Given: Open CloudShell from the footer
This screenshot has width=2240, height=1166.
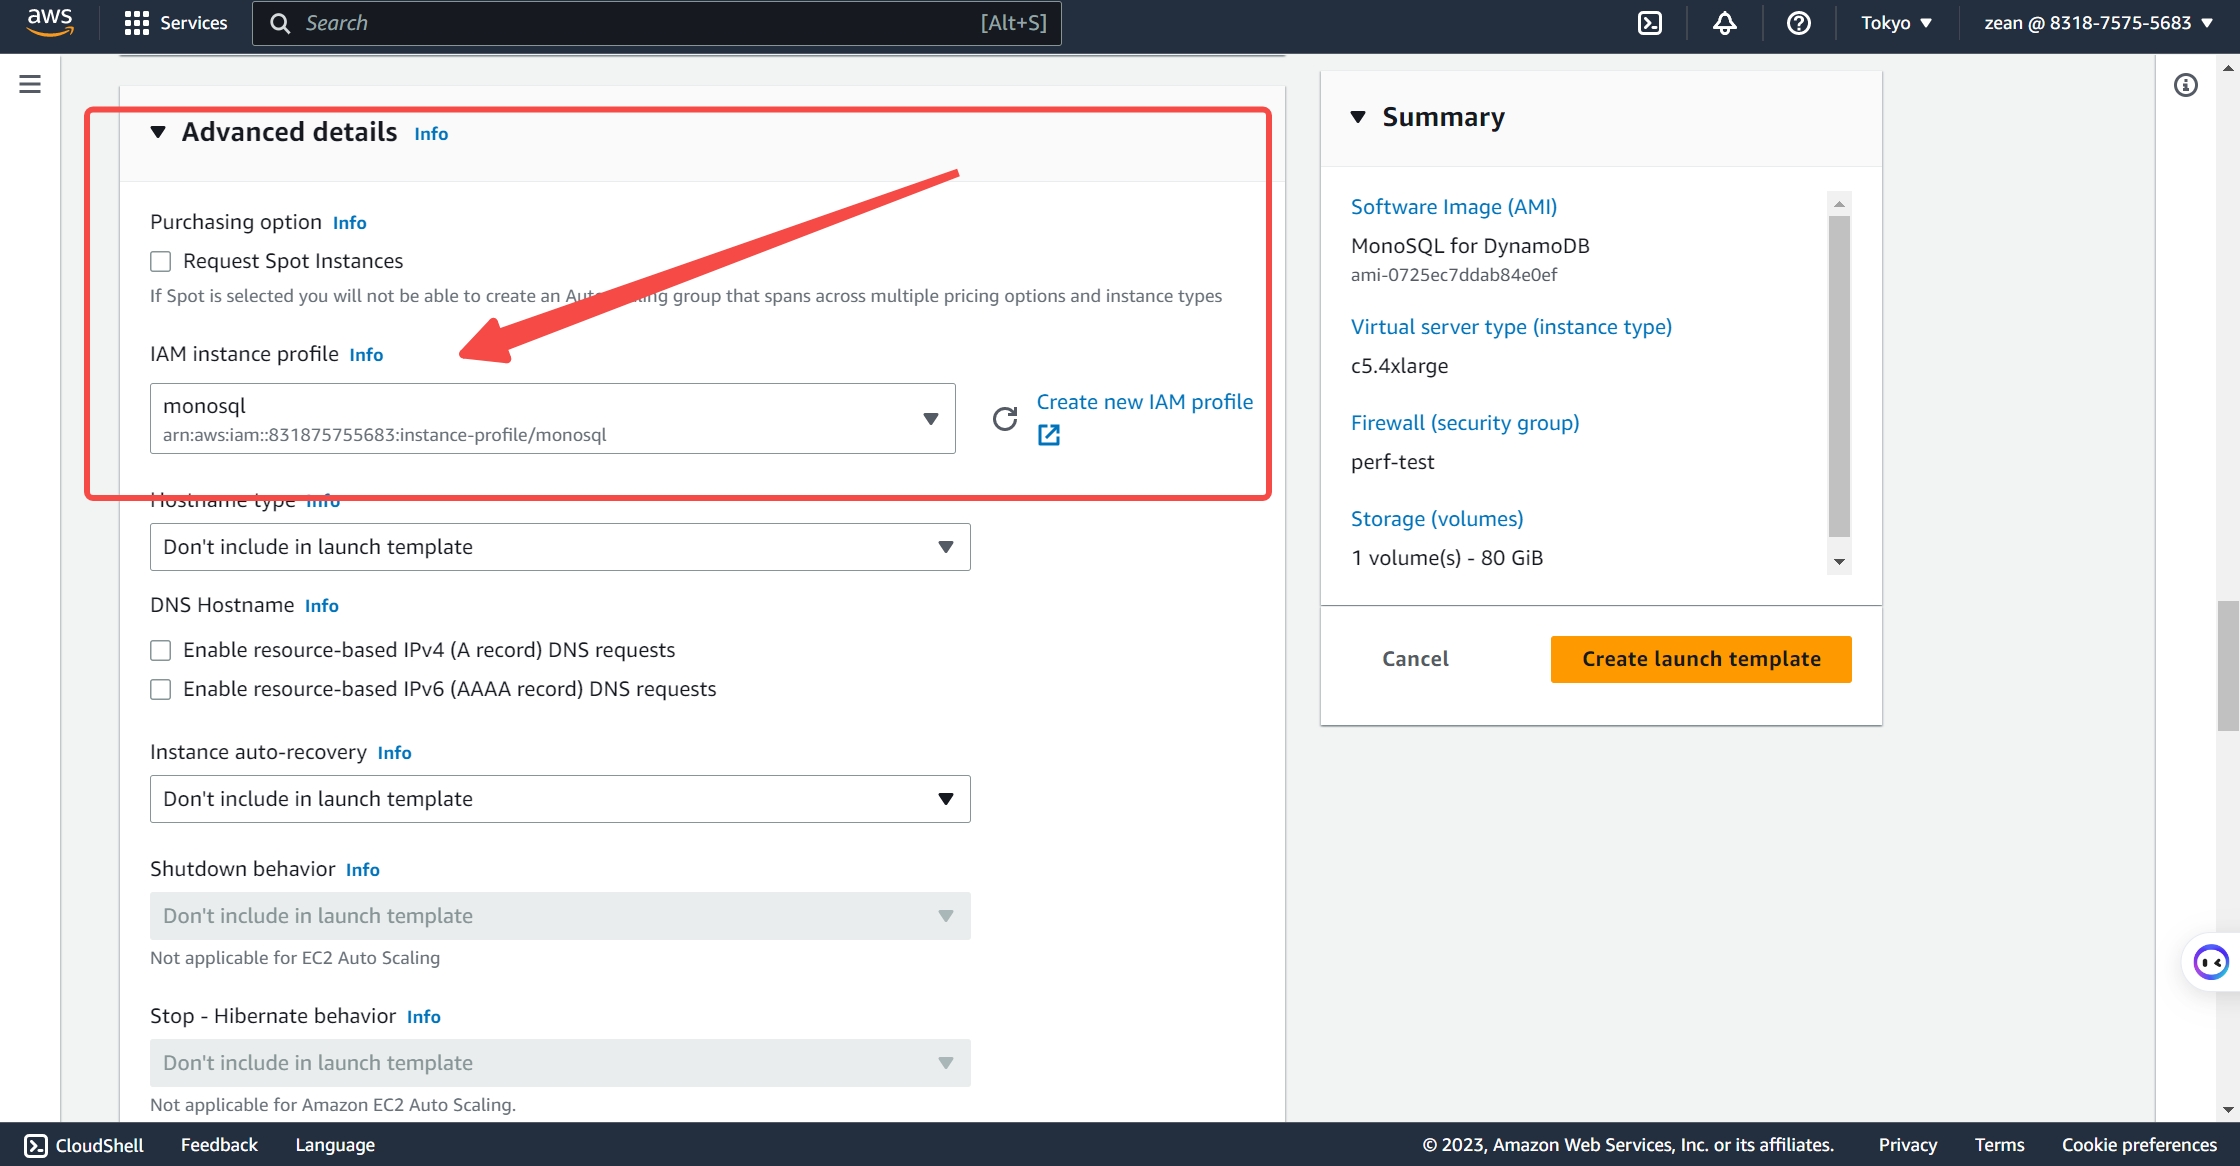Looking at the screenshot, I should point(84,1145).
